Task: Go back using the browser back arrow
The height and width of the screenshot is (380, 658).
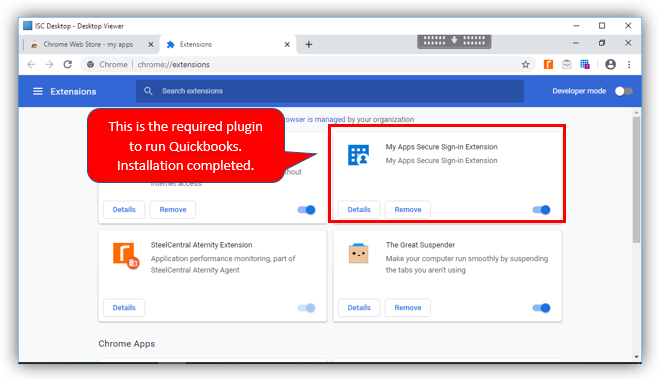Action: click(x=31, y=65)
